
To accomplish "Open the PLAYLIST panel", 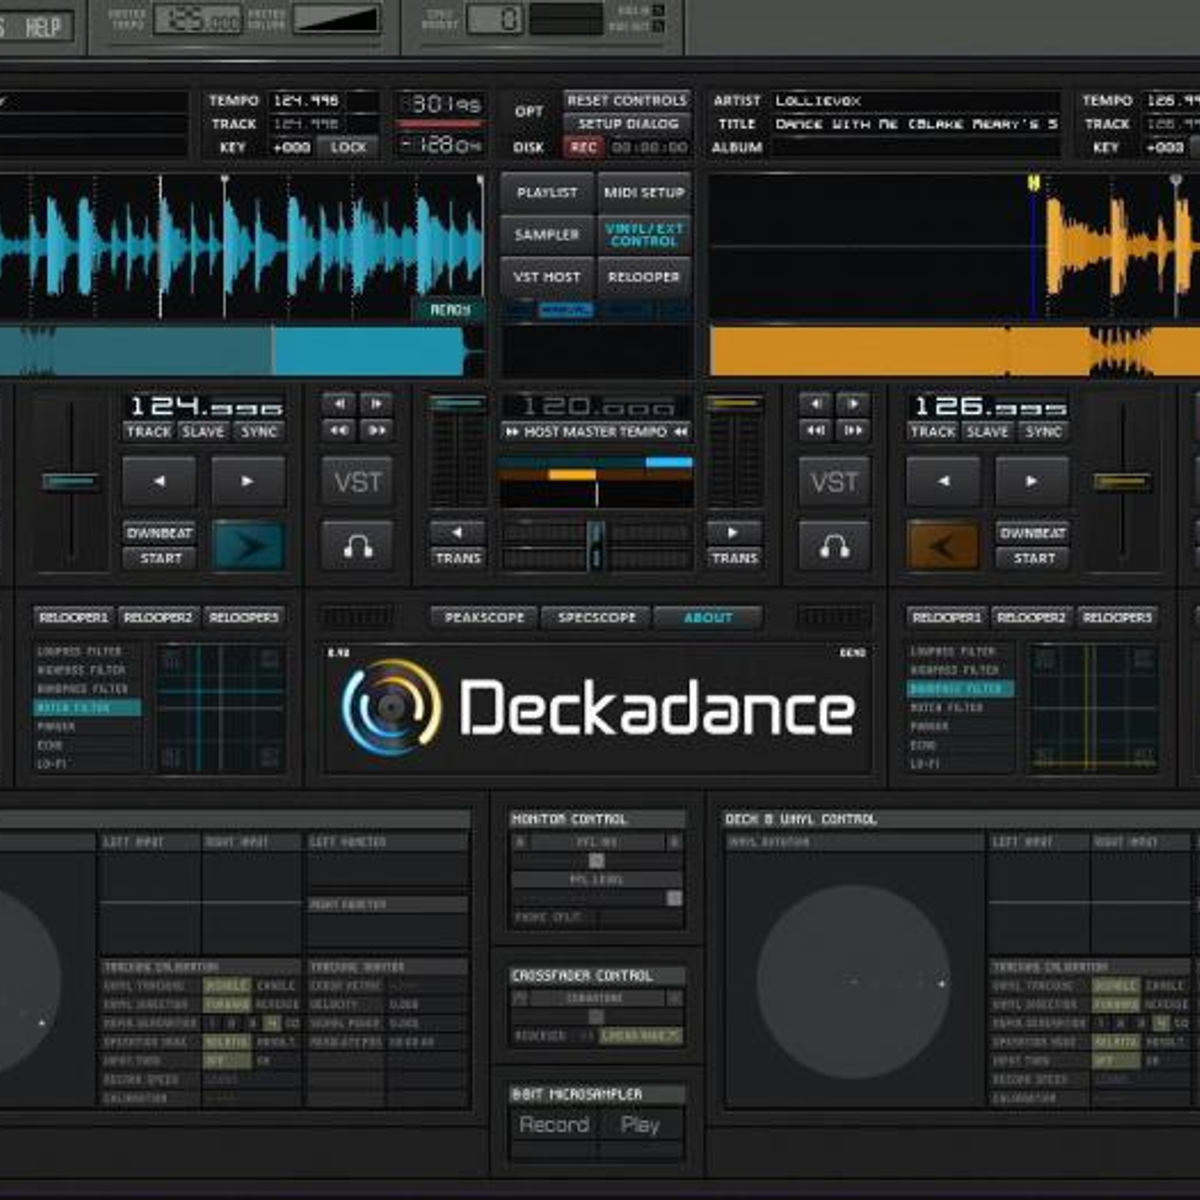I will pos(546,192).
